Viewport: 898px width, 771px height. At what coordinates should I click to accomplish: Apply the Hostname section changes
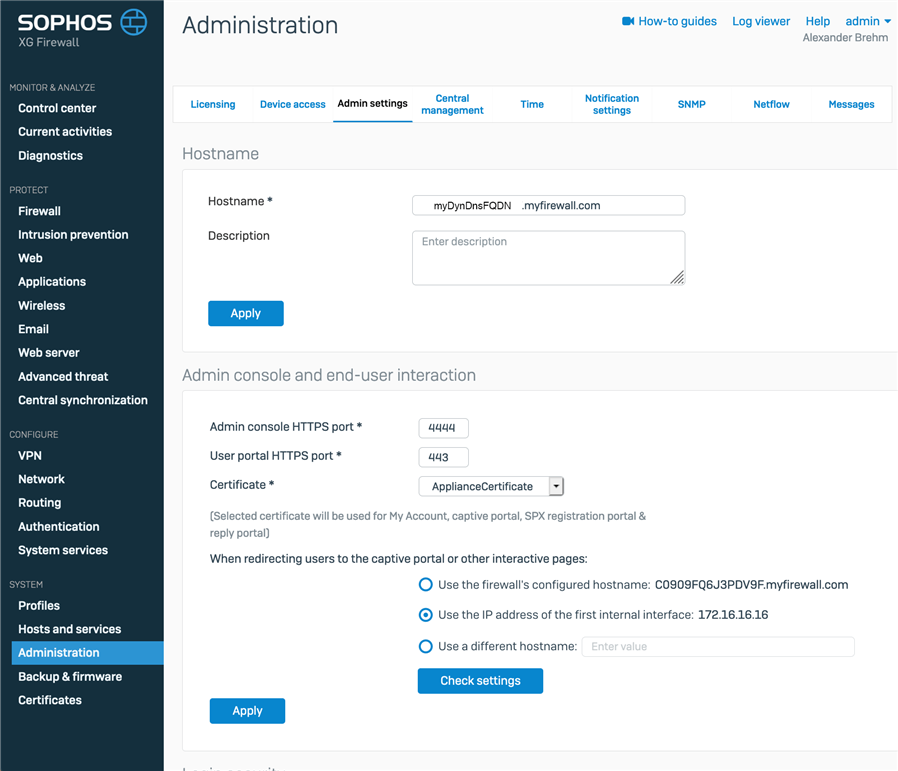(245, 313)
